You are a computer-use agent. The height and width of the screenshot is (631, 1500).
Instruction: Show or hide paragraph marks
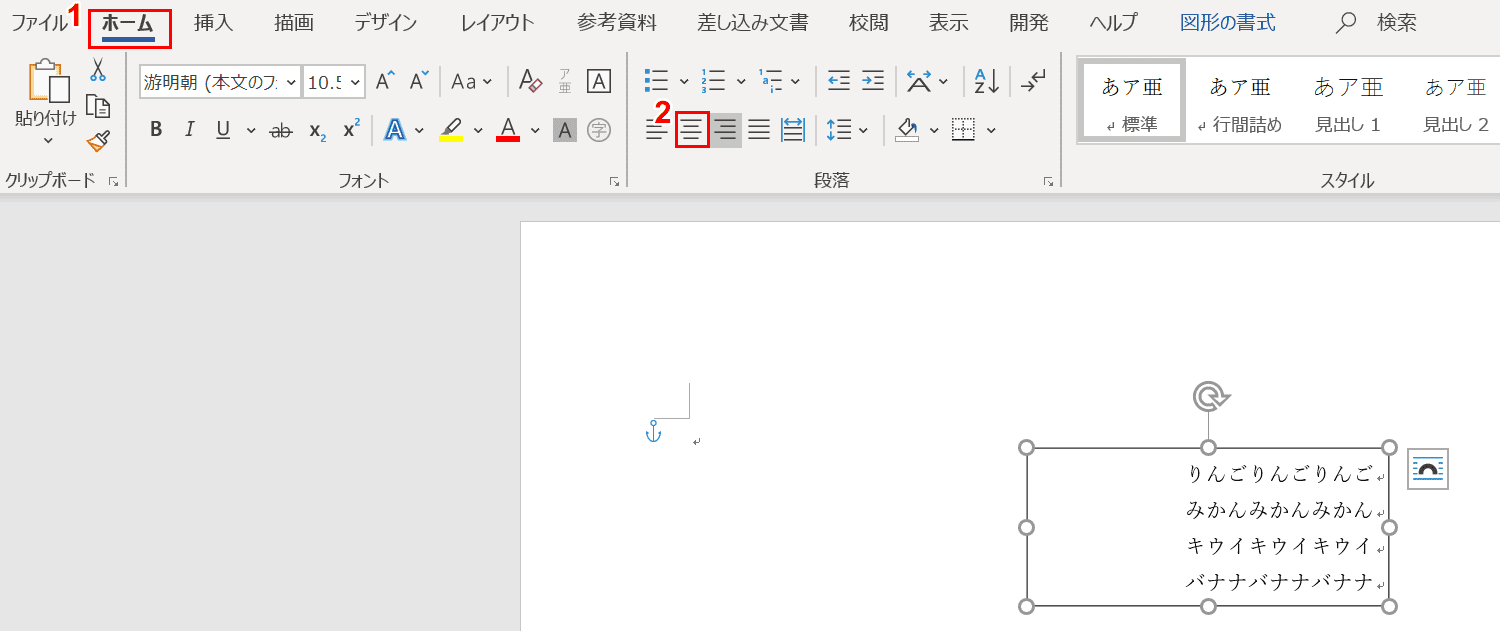pyautogui.click(x=1033, y=82)
